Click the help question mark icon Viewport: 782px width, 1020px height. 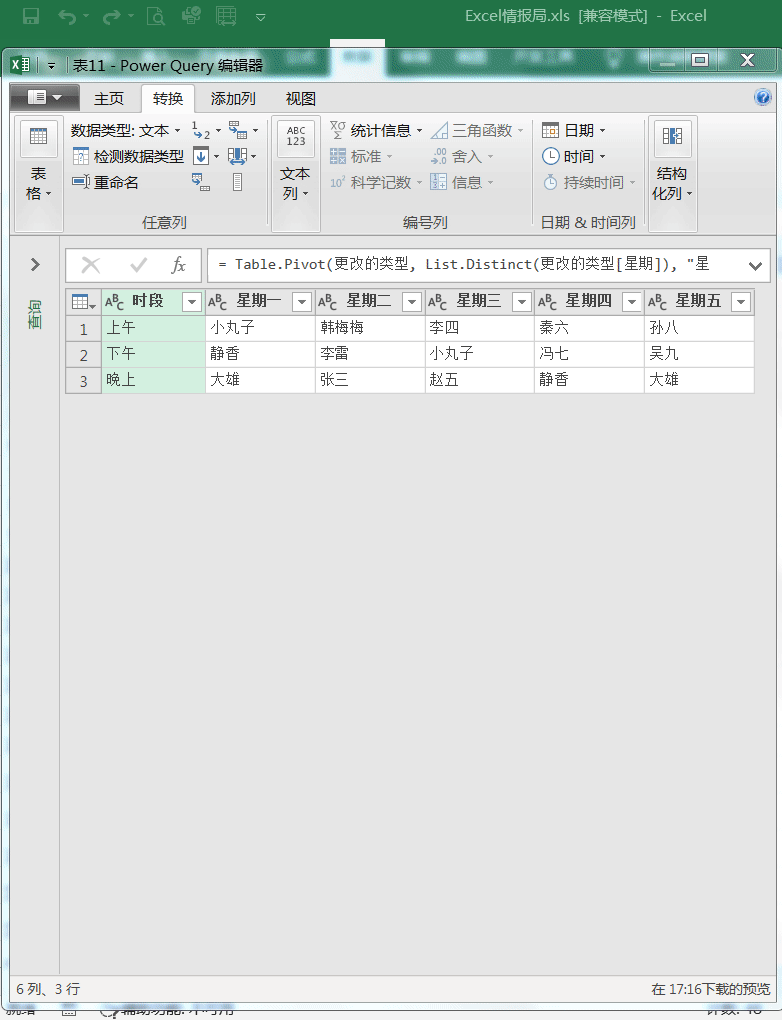[763, 98]
